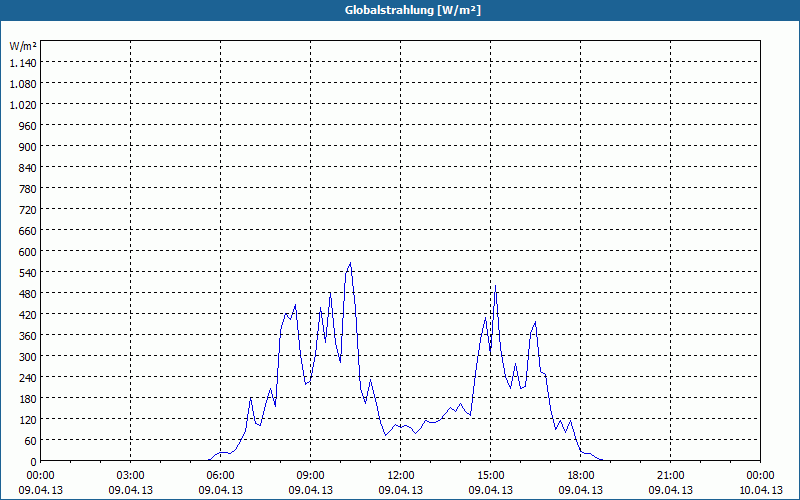
Task: Click the 10.04.13 date label
Action: coord(760,490)
